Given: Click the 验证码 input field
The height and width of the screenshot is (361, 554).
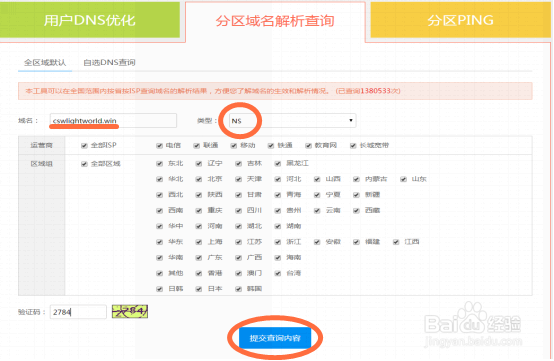Looking at the screenshot, I should [x=78, y=312].
